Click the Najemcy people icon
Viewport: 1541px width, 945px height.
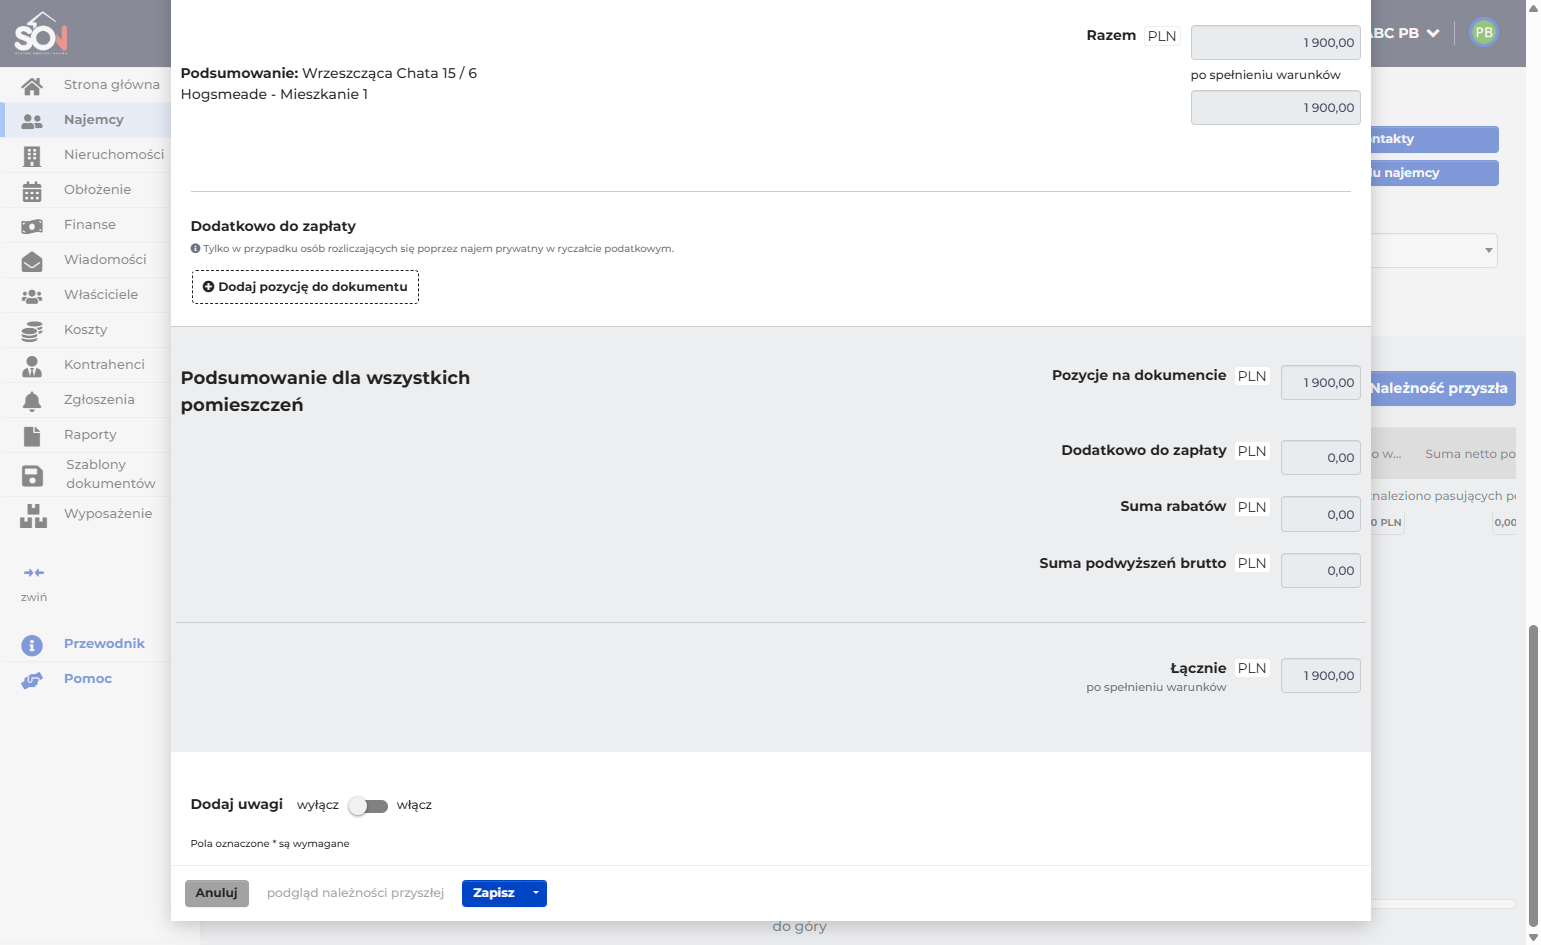coord(32,121)
